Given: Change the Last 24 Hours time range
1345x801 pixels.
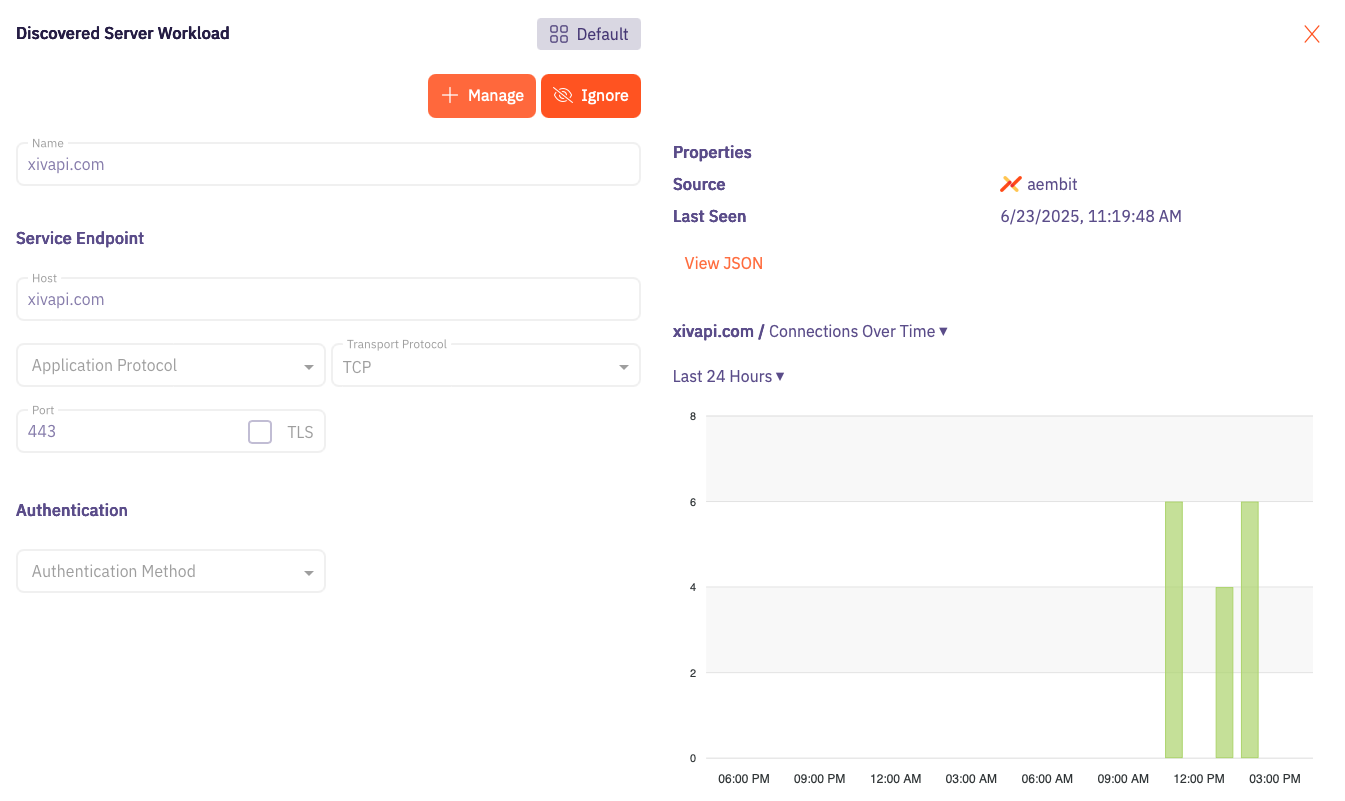Looking at the screenshot, I should 729,376.
